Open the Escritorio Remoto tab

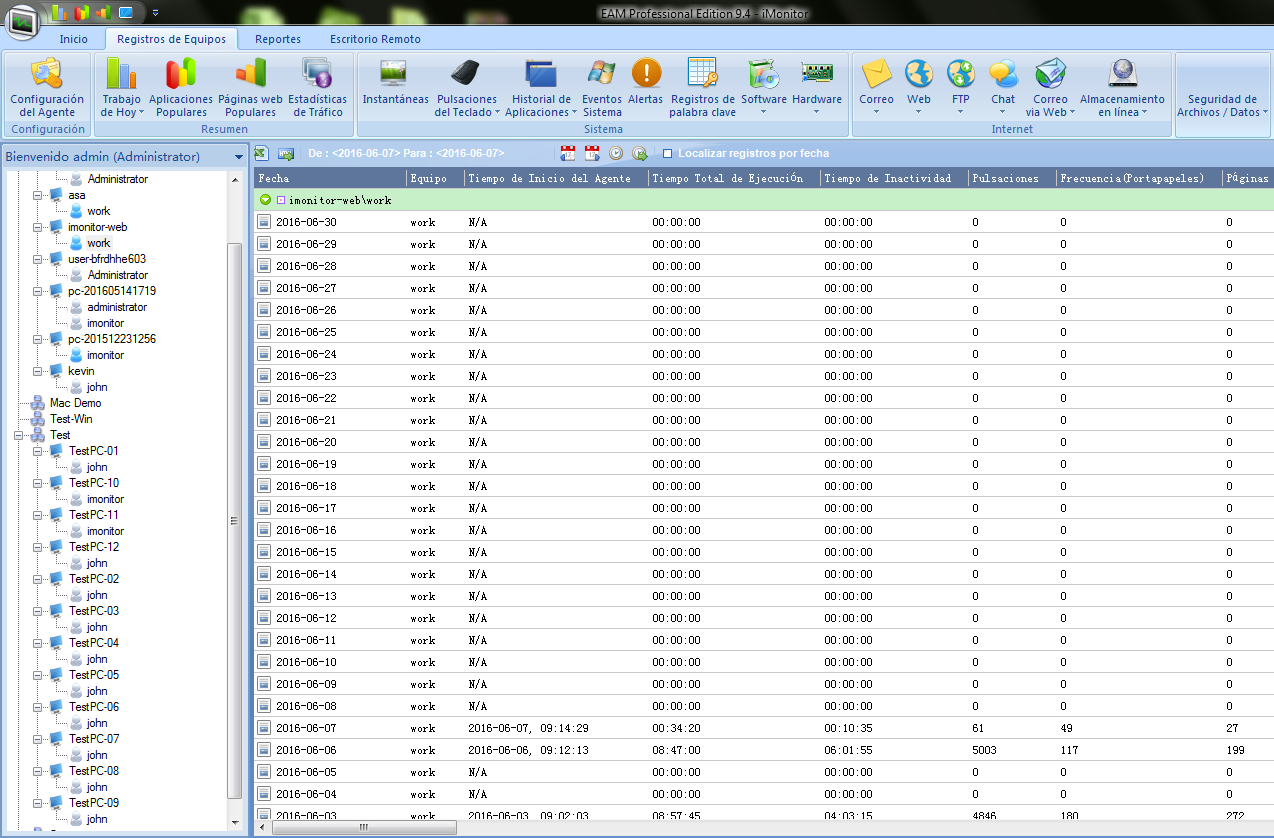pyautogui.click(x=375, y=39)
